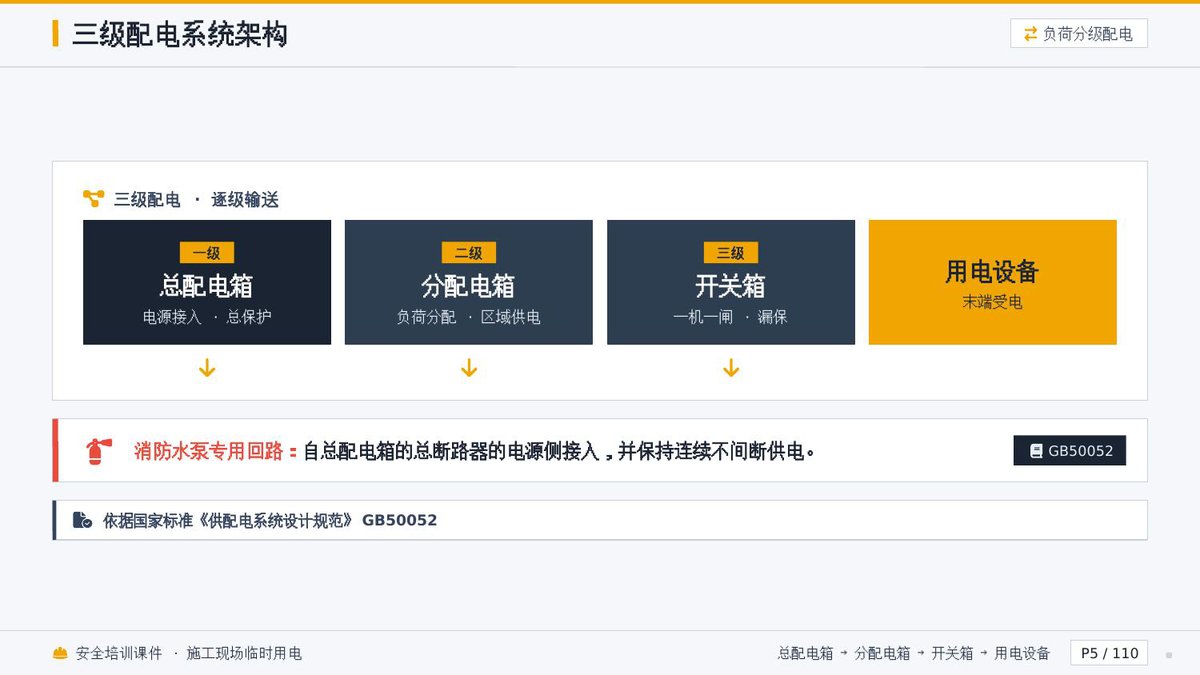Click the dark GB50052 badge button
This screenshot has width=1200, height=675.
pyautogui.click(x=1070, y=451)
